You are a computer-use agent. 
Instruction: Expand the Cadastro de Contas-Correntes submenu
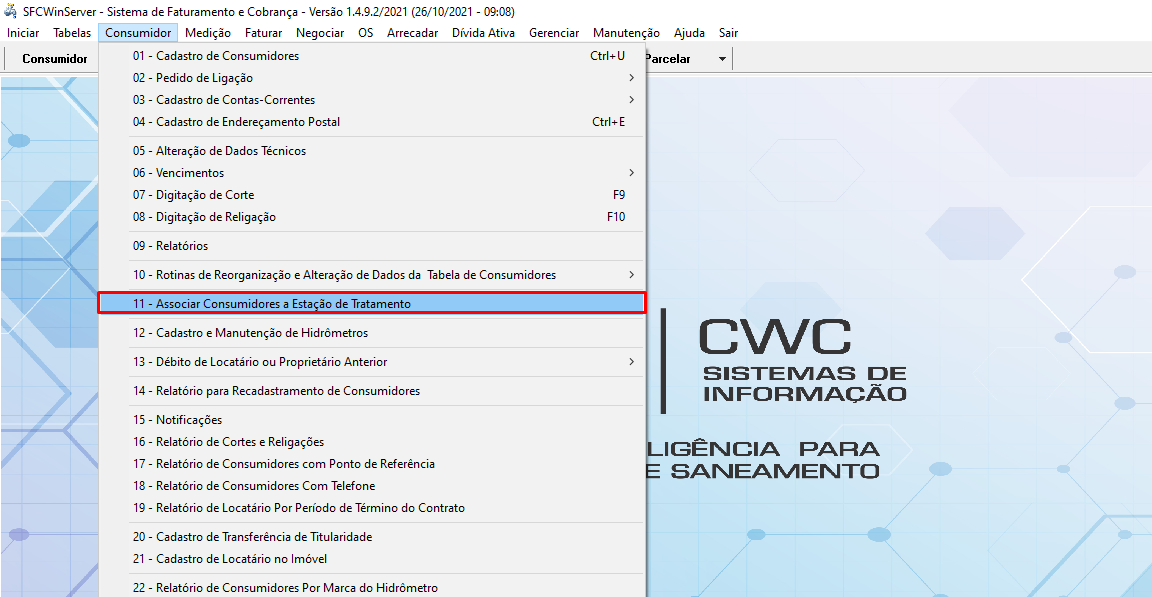[x=631, y=100]
